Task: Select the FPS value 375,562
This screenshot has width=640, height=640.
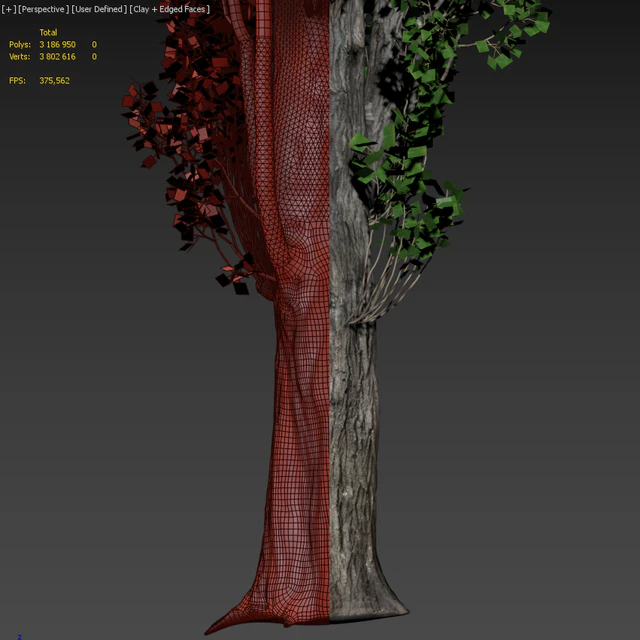Action: click(54, 80)
